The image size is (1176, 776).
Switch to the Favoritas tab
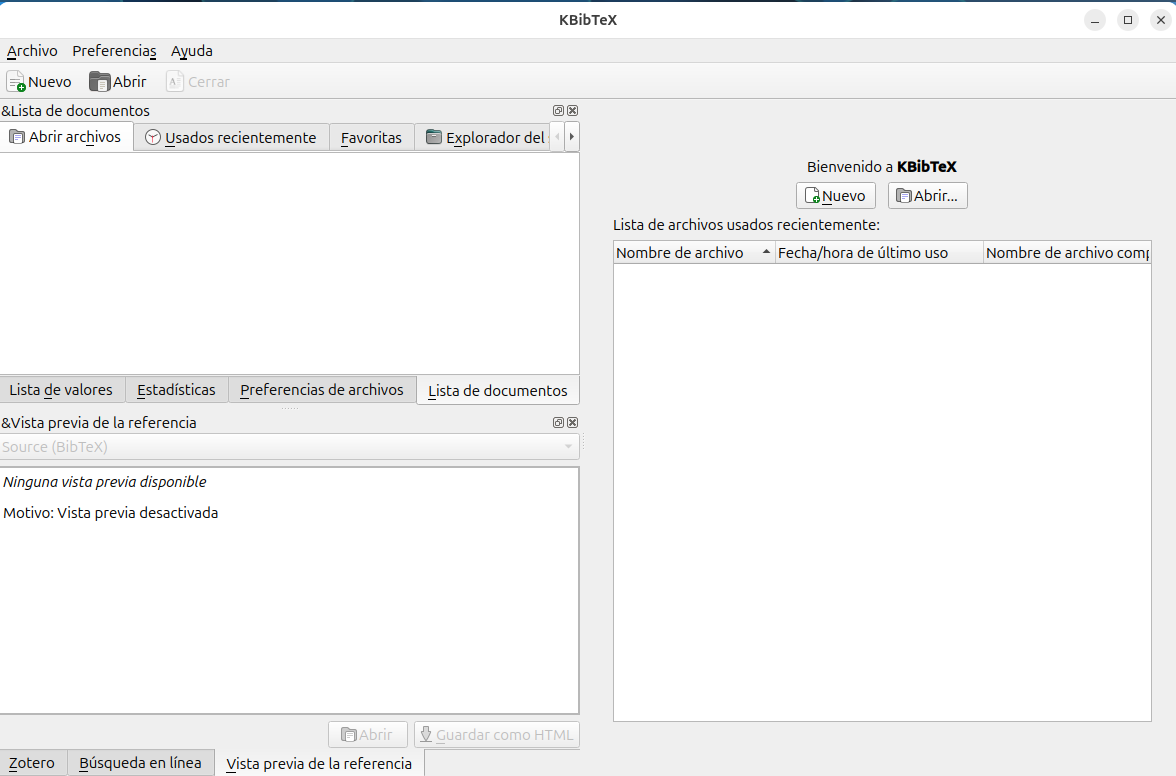(x=371, y=137)
